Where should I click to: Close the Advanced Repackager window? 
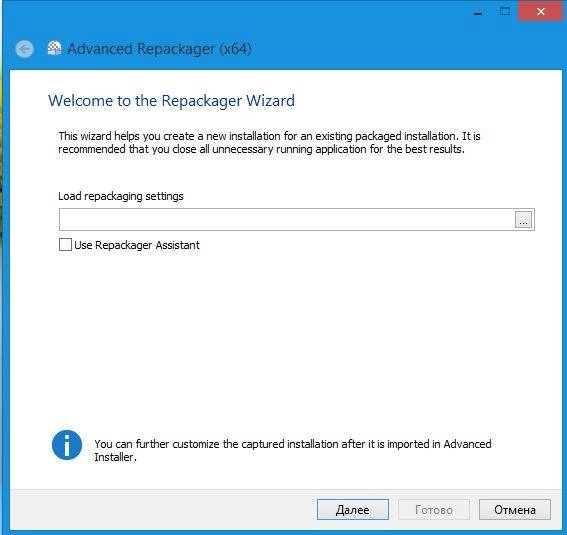[541, 12]
